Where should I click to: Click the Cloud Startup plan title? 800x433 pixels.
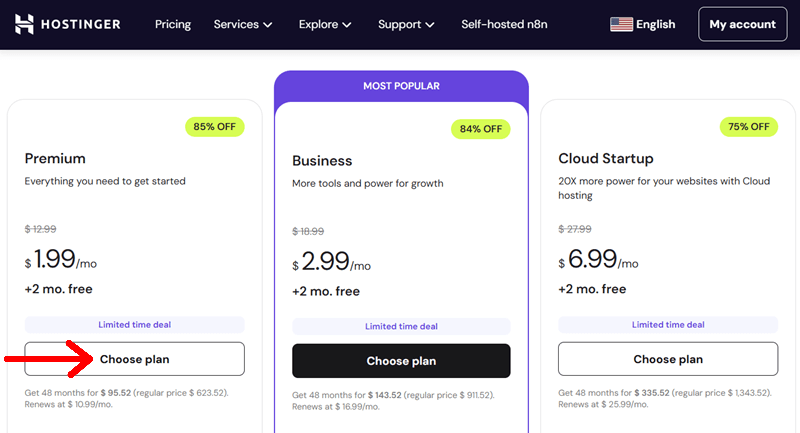tap(606, 159)
